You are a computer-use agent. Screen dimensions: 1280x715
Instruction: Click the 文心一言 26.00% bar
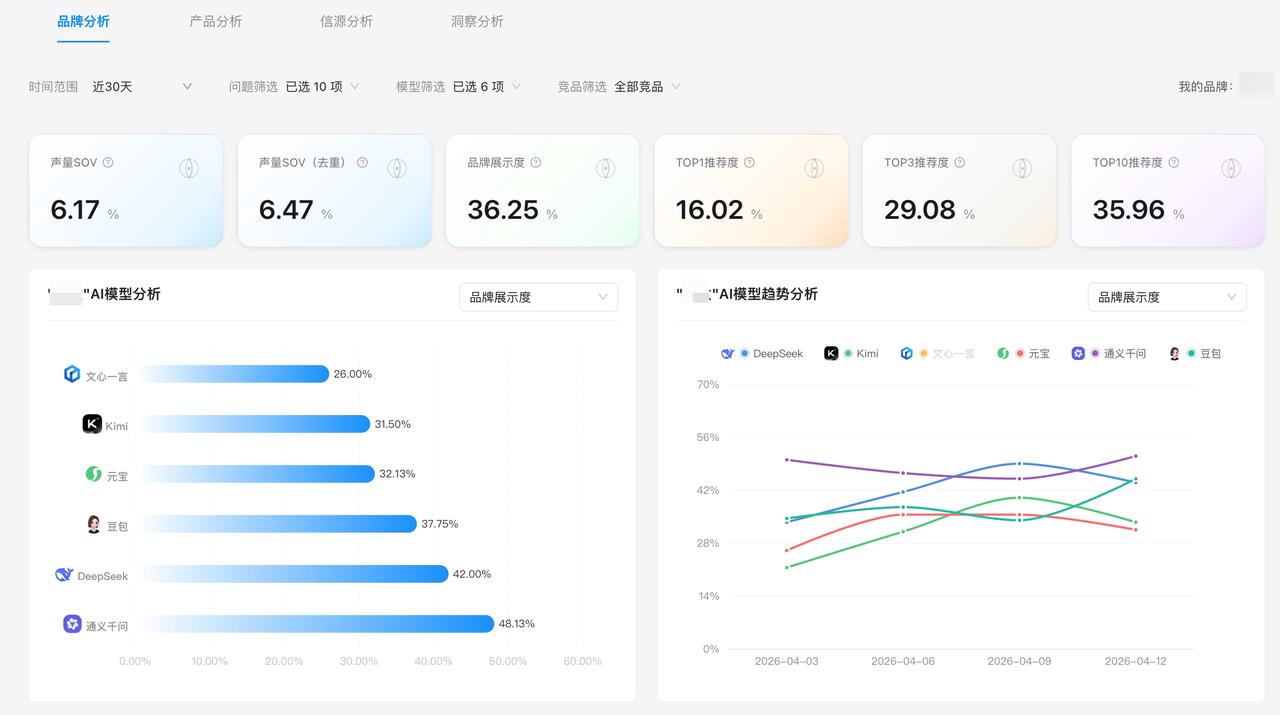click(232, 374)
